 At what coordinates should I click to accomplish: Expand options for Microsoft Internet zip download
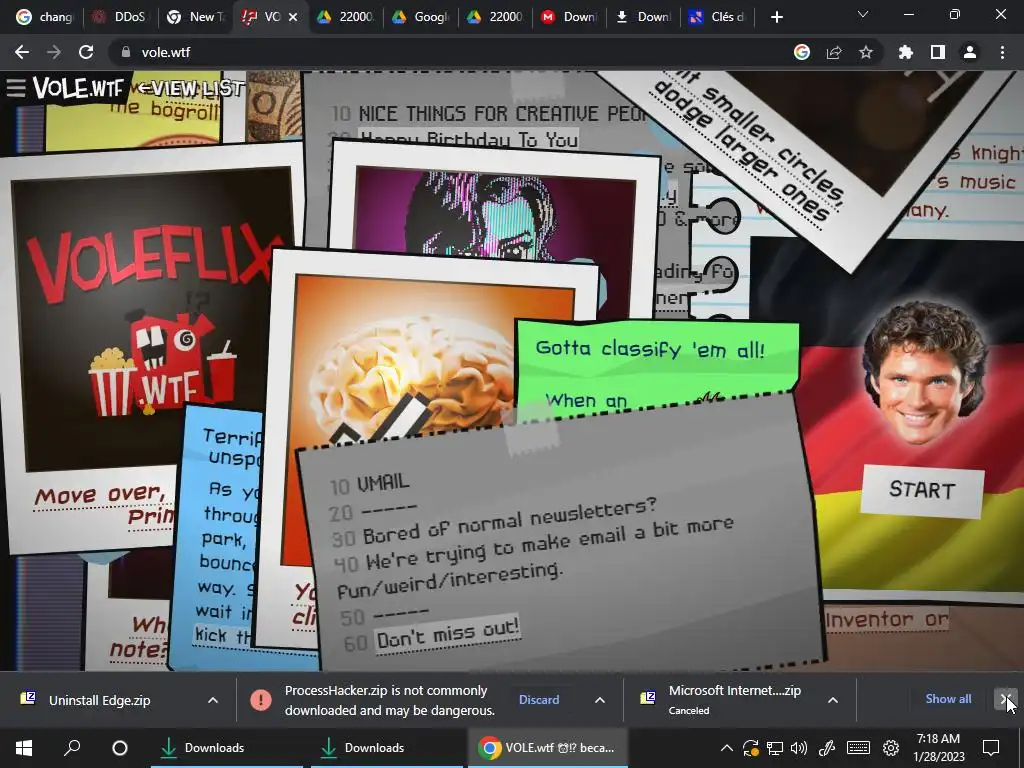(833, 700)
